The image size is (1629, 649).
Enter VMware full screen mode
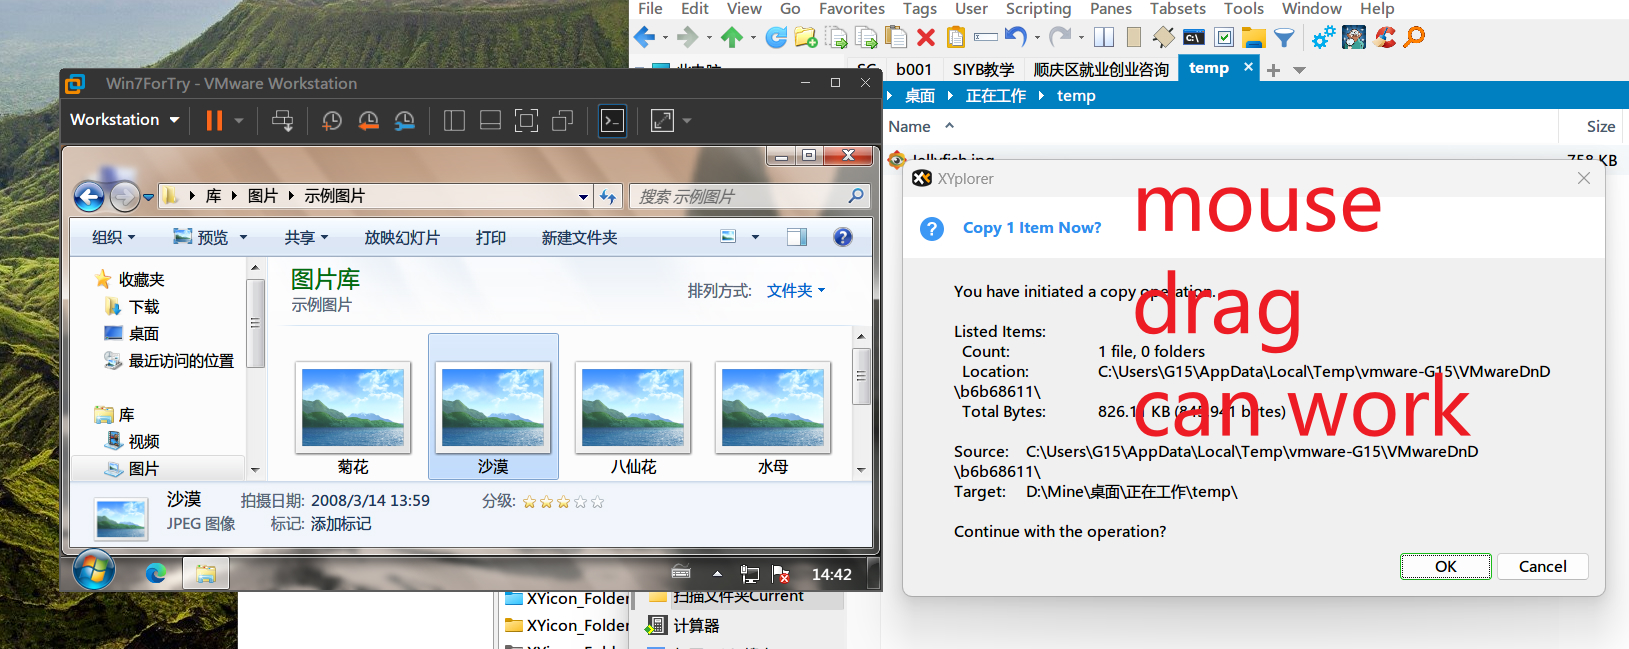coord(526,121)
